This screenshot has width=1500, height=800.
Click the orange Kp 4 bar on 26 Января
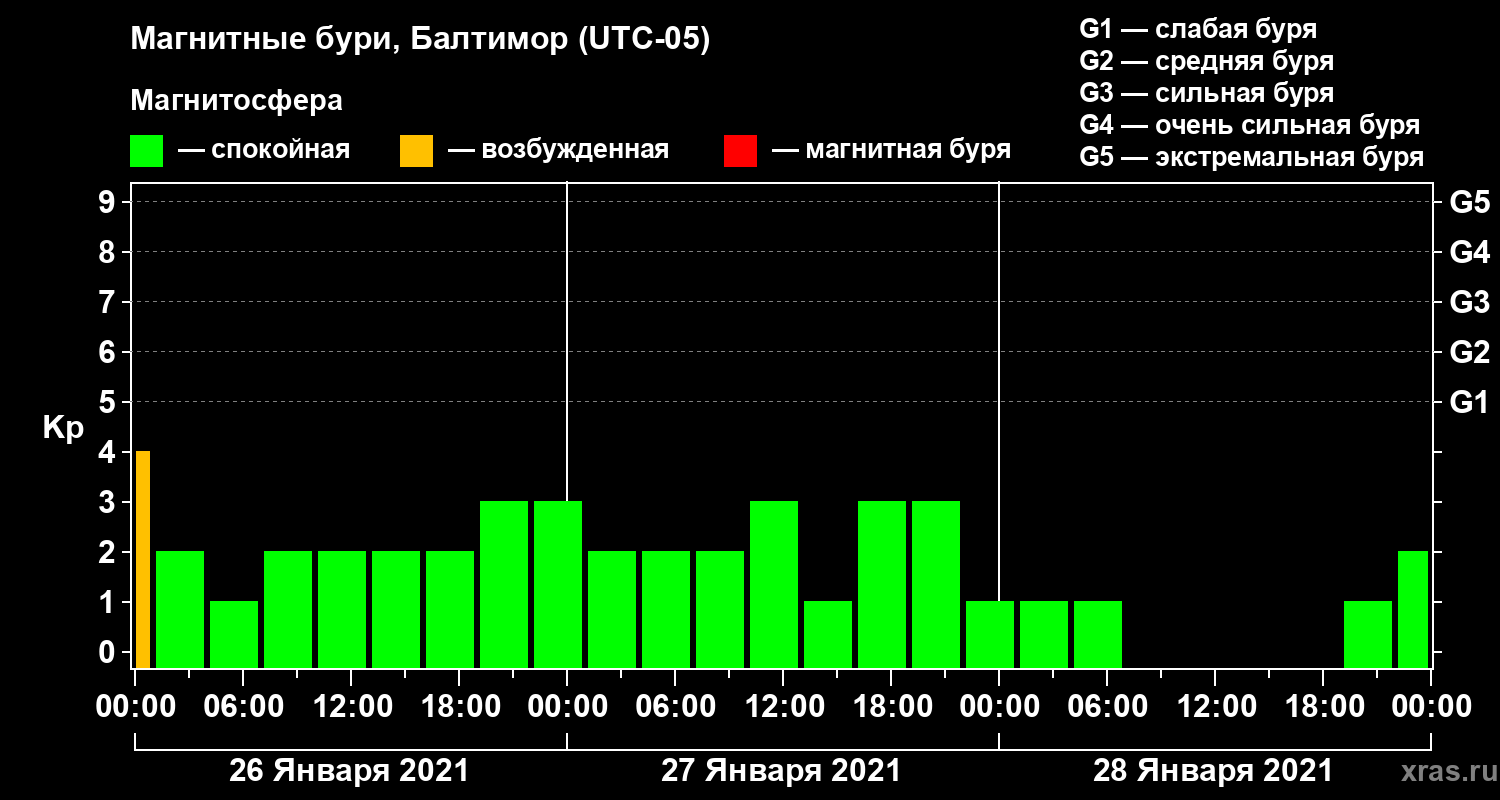pyautogui.click(x=143, y=559)
